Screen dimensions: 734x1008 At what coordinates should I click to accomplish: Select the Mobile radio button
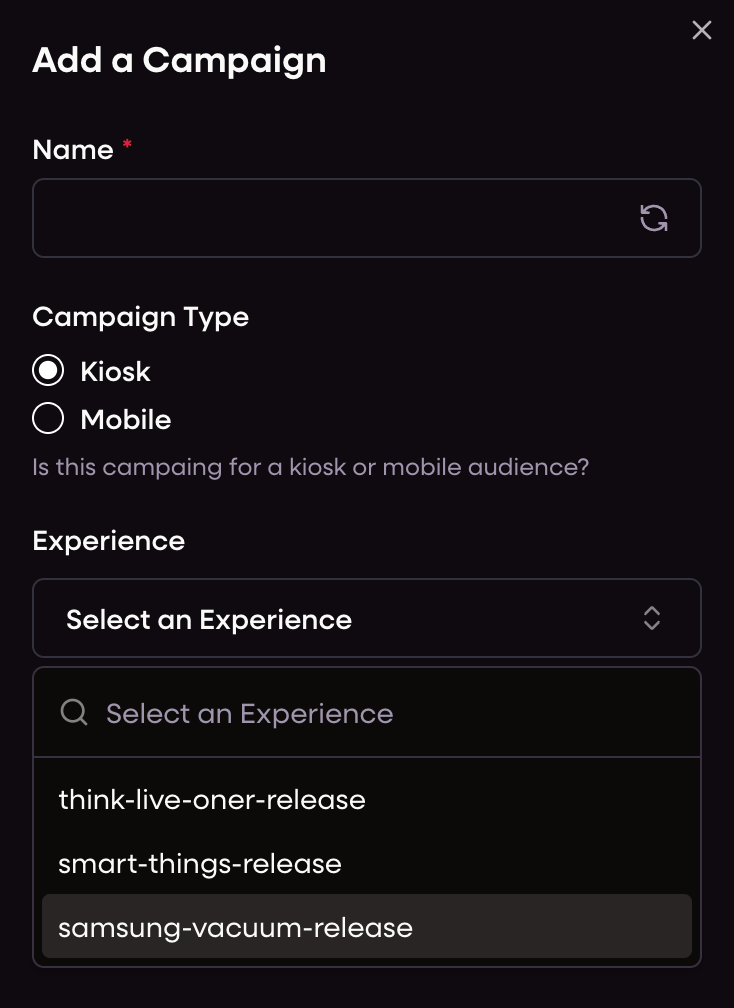click(48, 418)
